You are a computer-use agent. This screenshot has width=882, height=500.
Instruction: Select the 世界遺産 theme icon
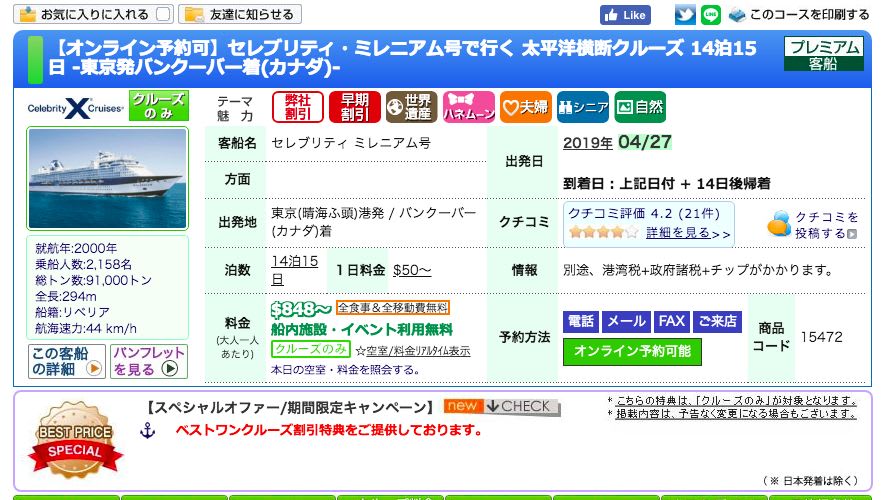(412, 107)
